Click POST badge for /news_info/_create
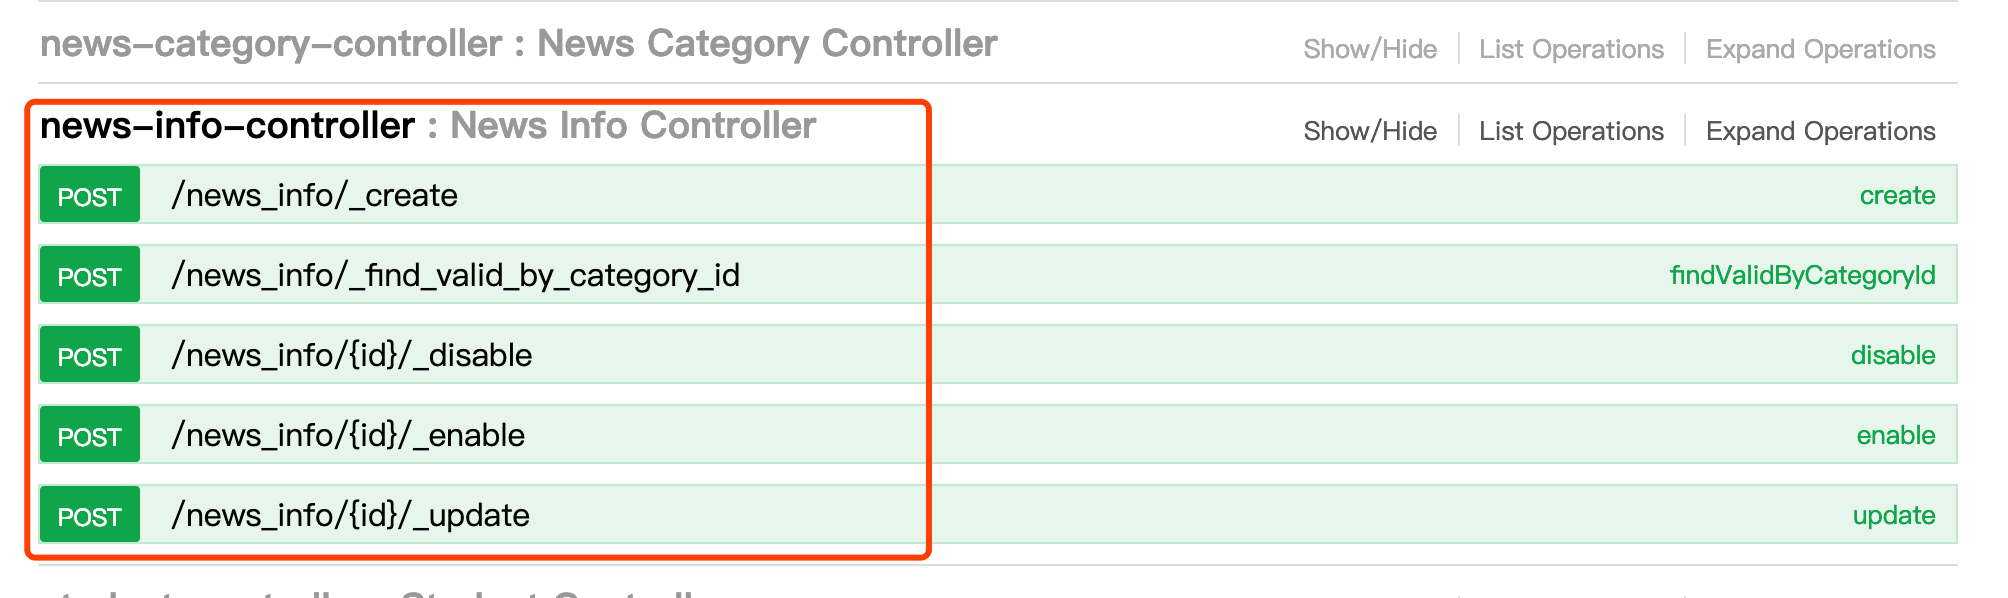2008x598 pixels. tap(89, 196)
